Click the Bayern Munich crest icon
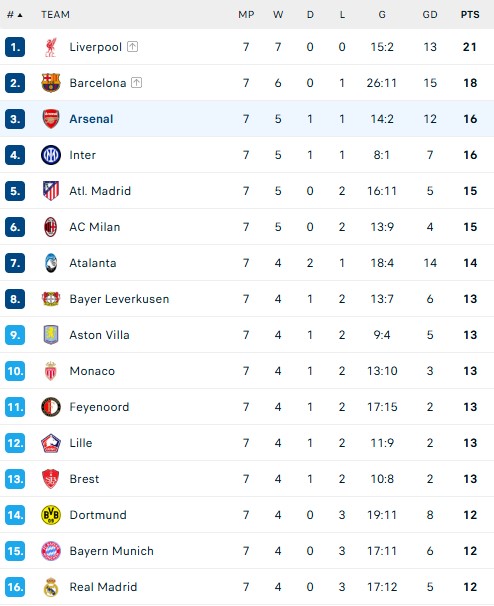Image resolution: width=494 pixels, height=606 pixels. point(51,551)
